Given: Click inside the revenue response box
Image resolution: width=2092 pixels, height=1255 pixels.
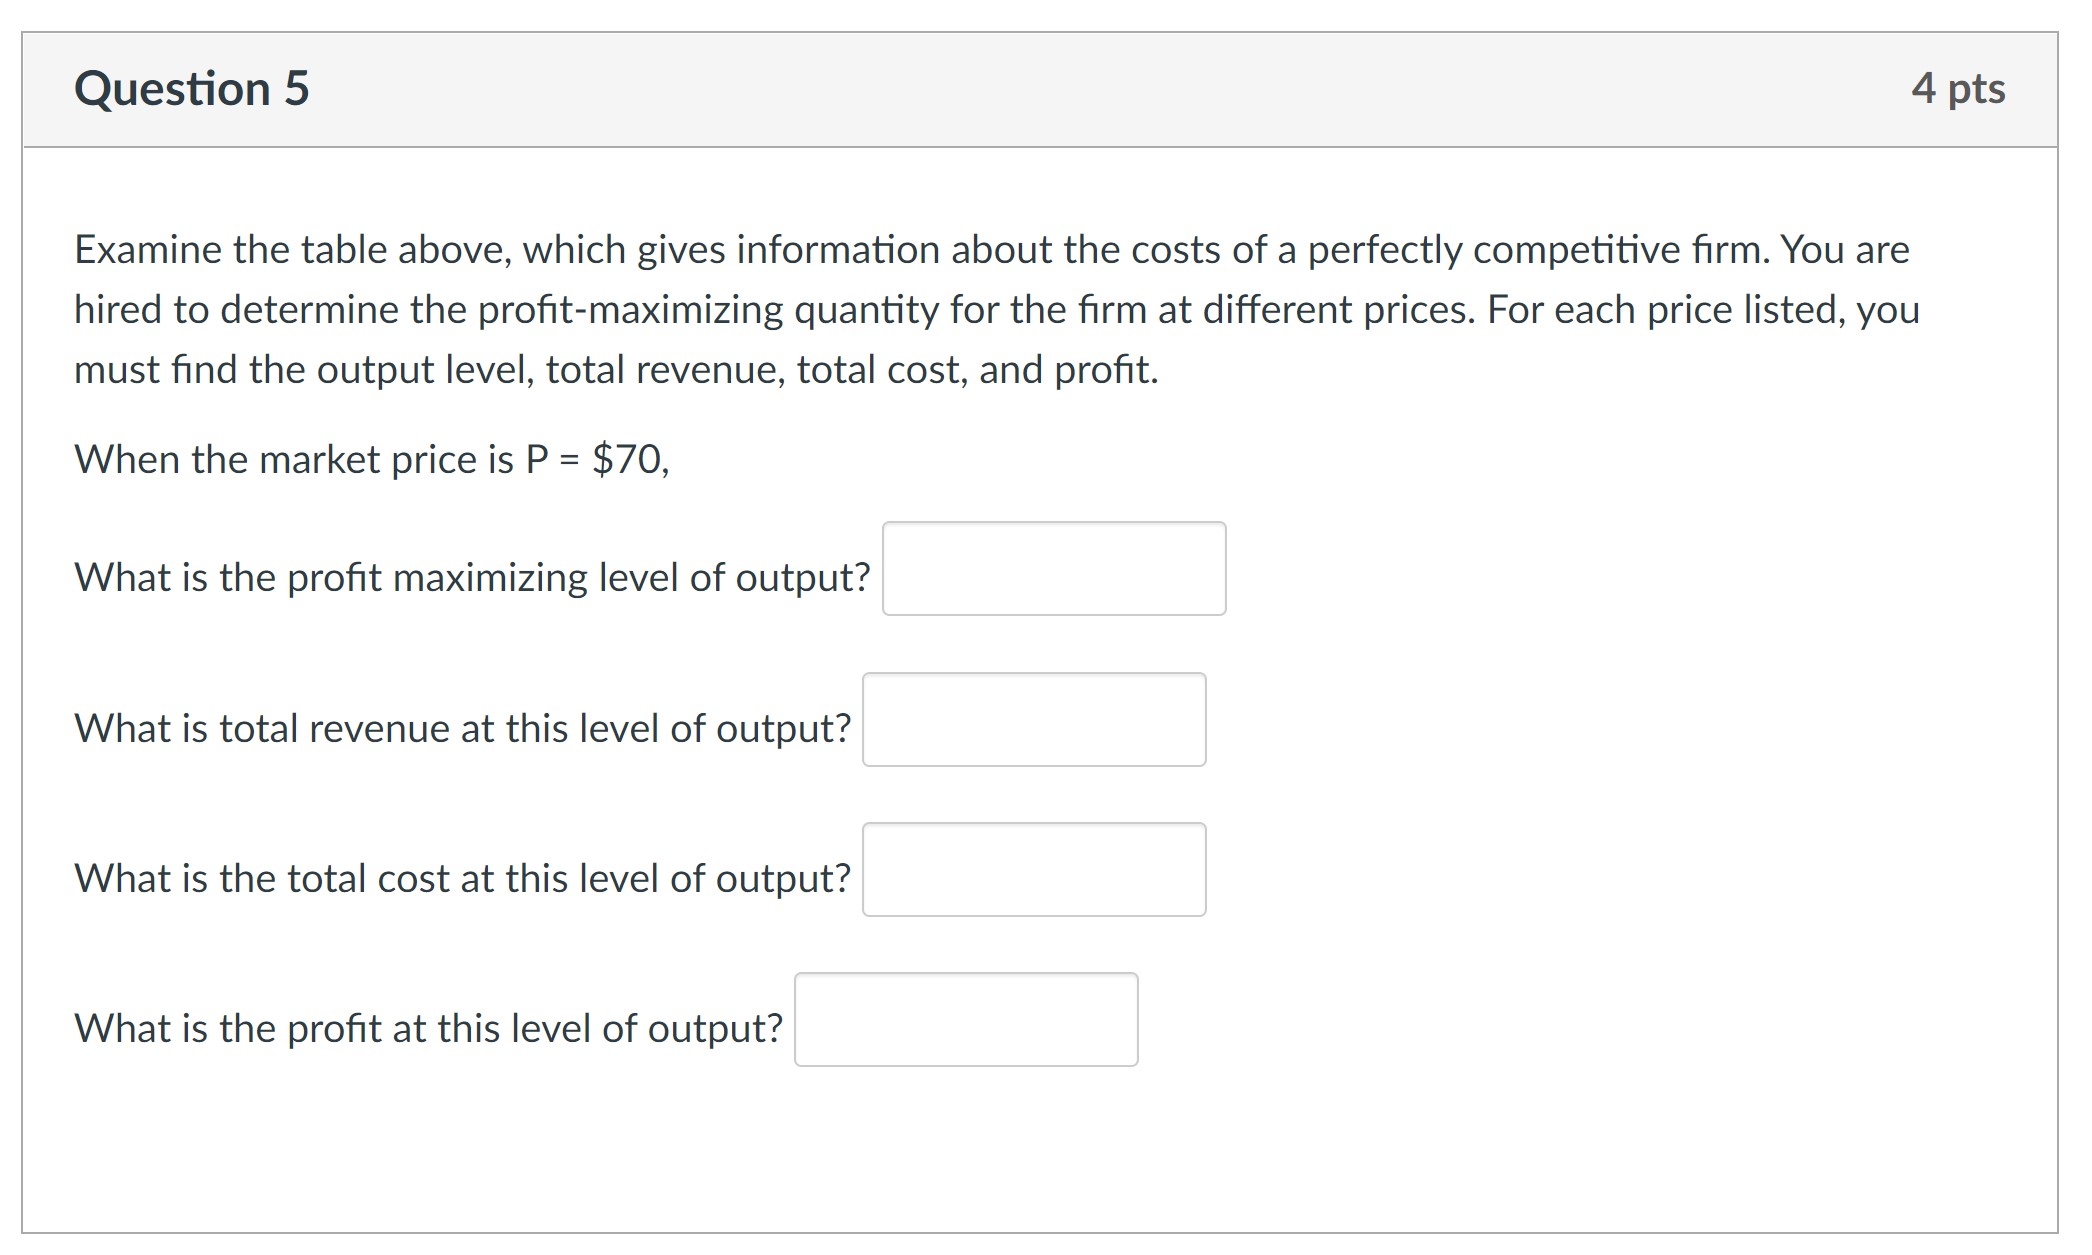Looking at the screenshot, I should (x=1035, y=720).
